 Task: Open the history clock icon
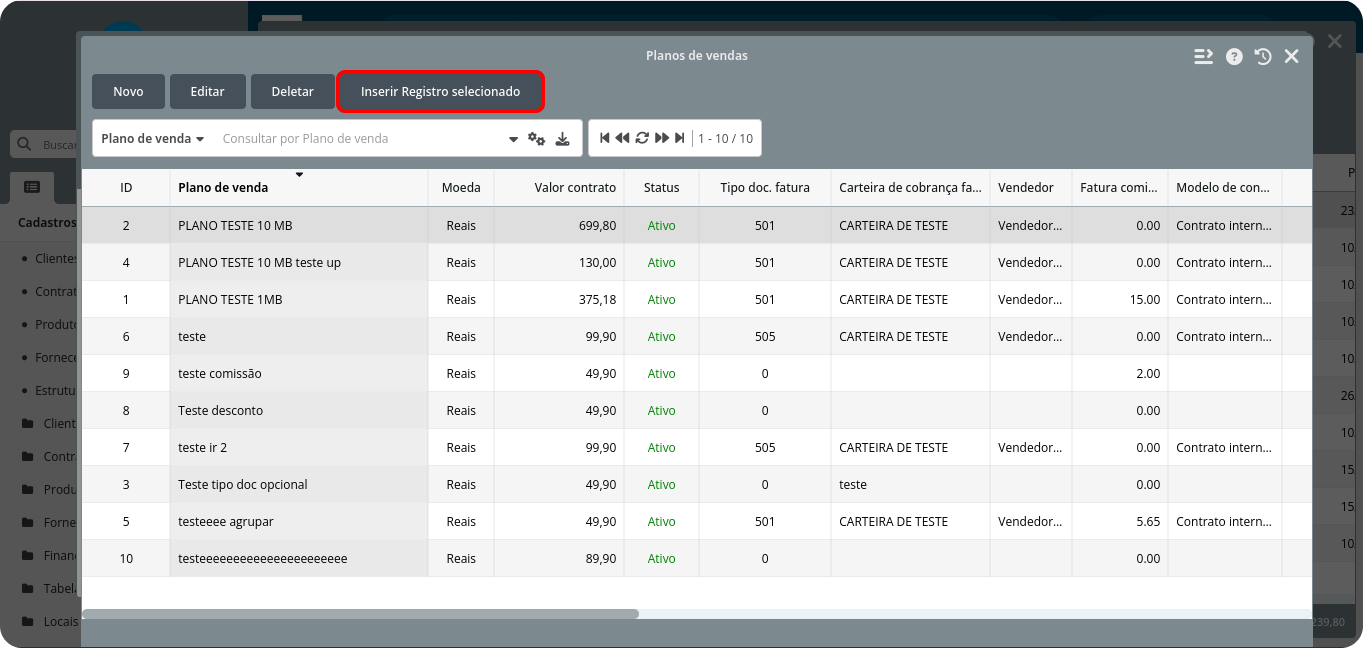[x=1263, y=57]
